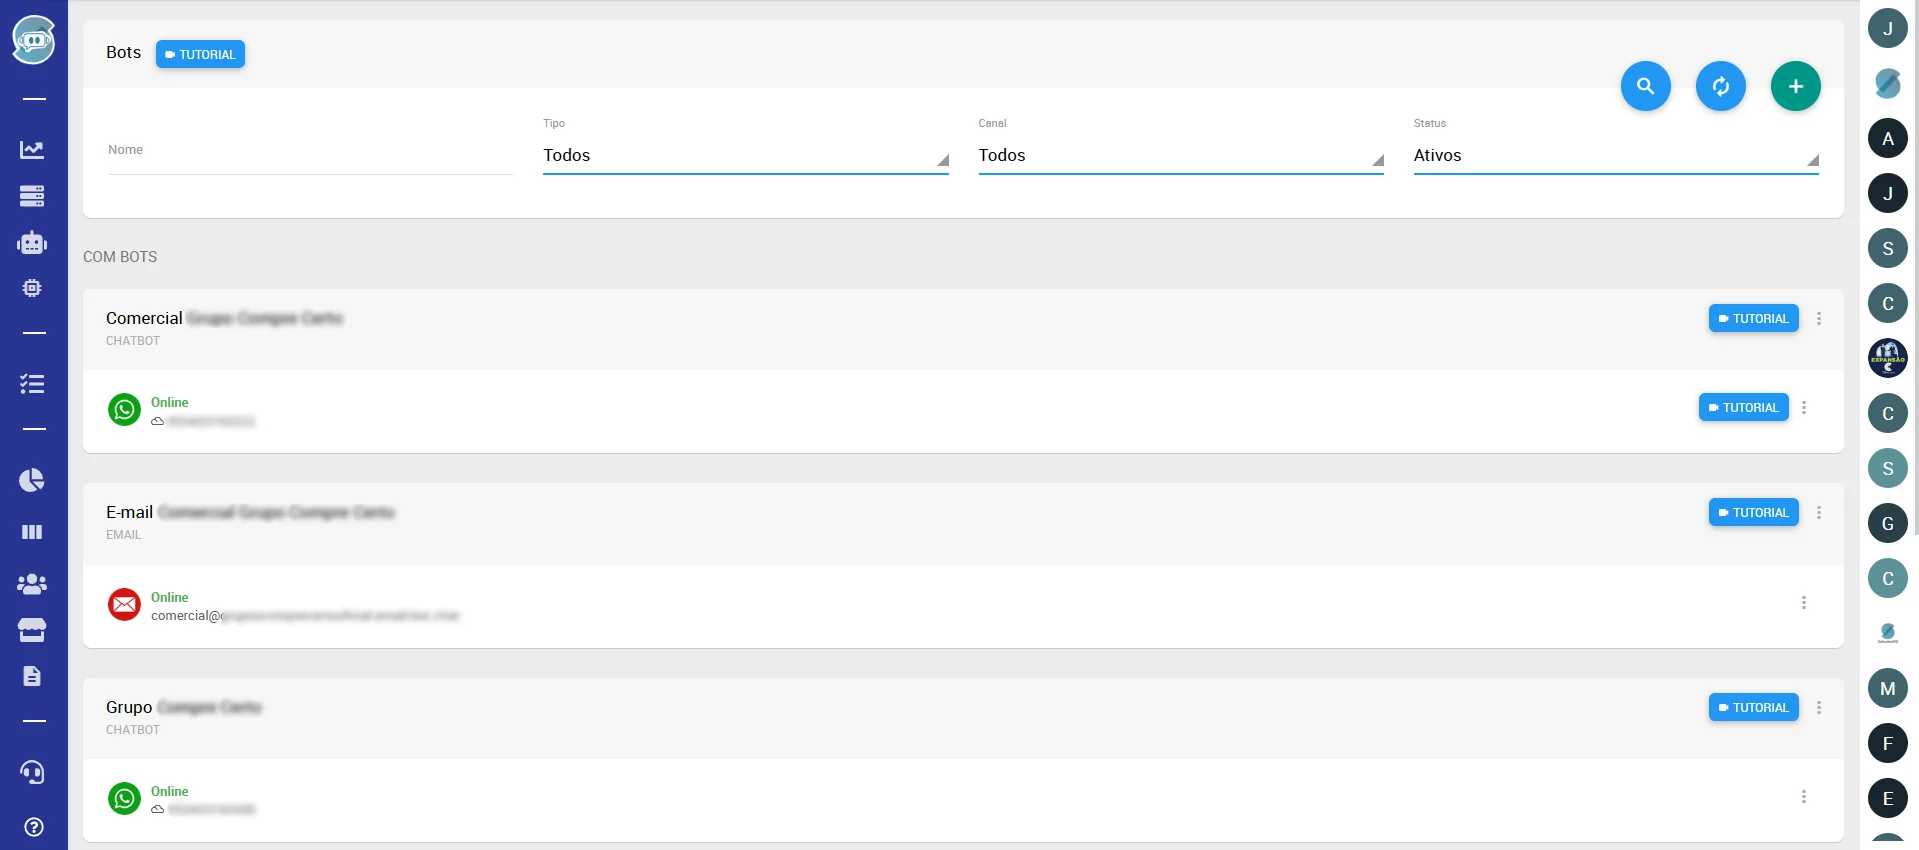This screenshot has height=850, width=1919.
Task: Click the blue refresh round button
Action: pos(1720,86)
